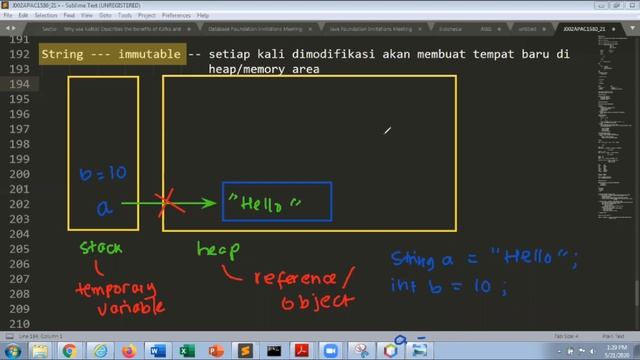Close the untitled tab with unsaved dot
Image resolution: width=640 pixels, height=360 pixels.
click(544, 29)
